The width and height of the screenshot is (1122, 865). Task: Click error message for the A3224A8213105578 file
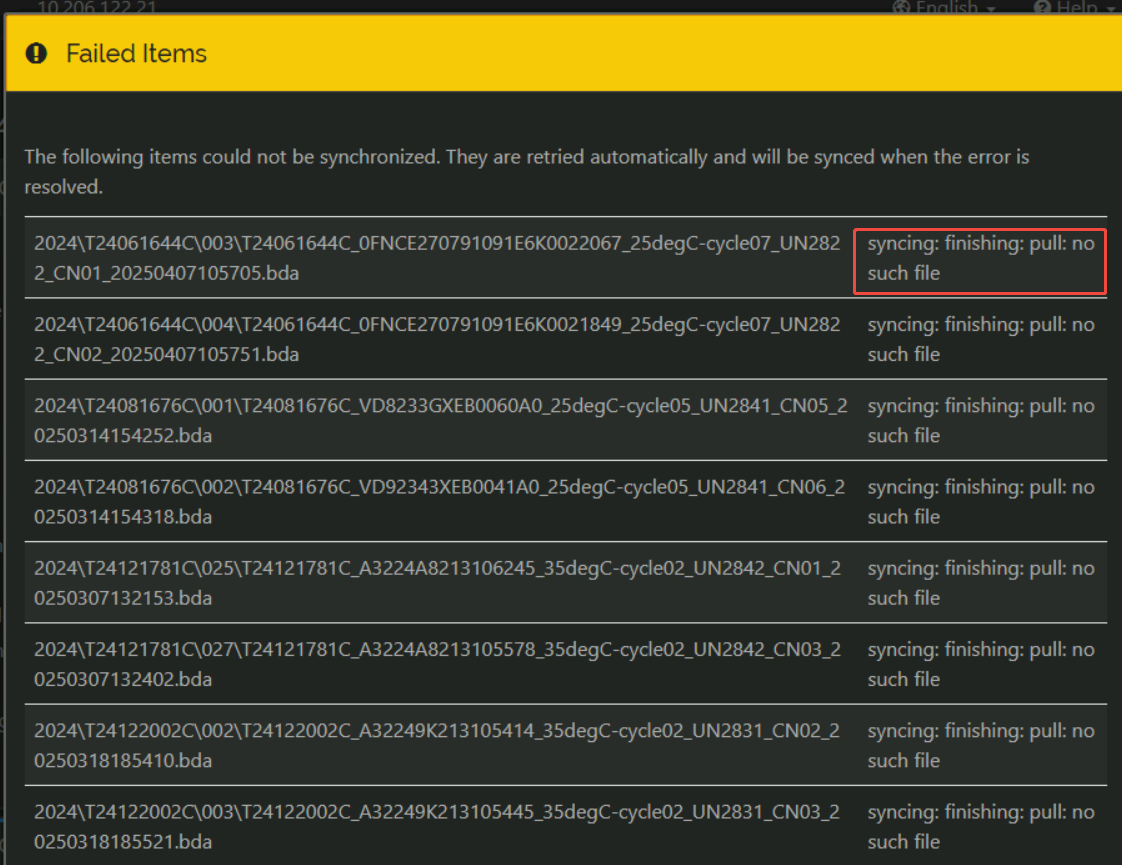pyautogui.click(x=980, y=664)
